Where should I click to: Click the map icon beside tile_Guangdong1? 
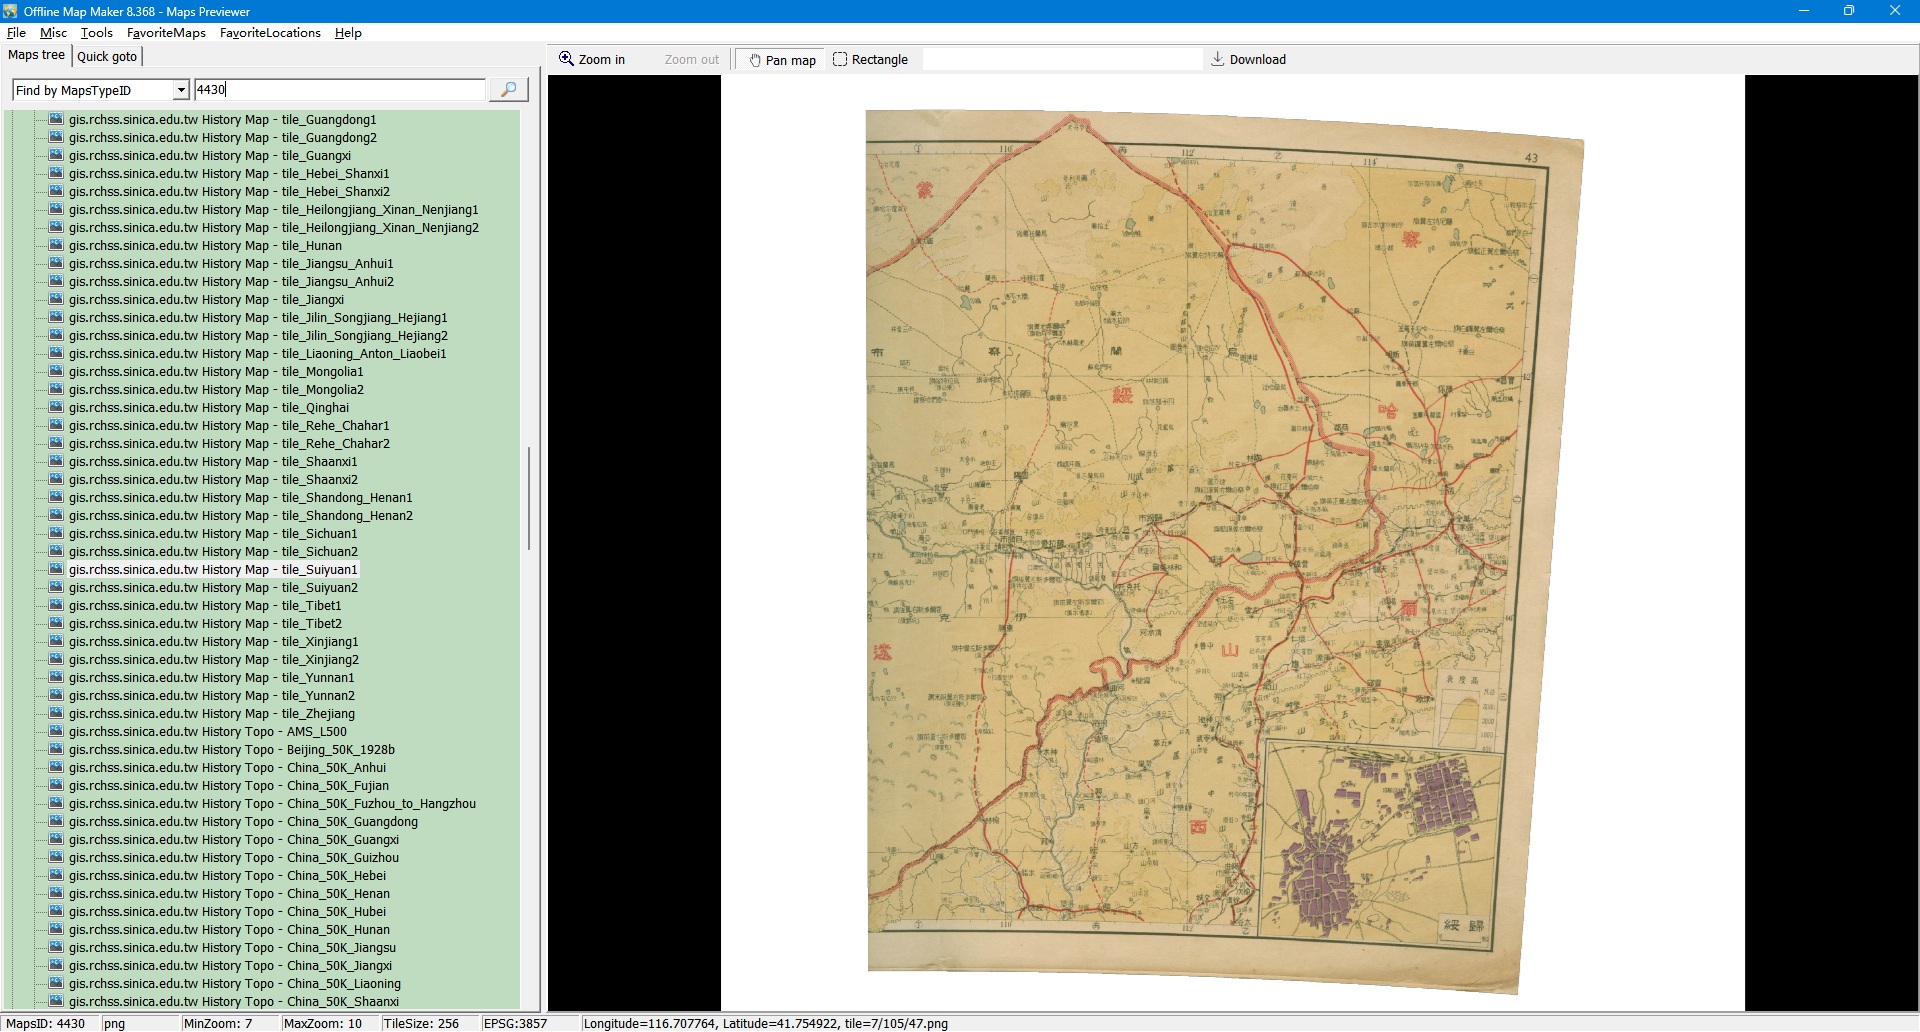(56, 120)
